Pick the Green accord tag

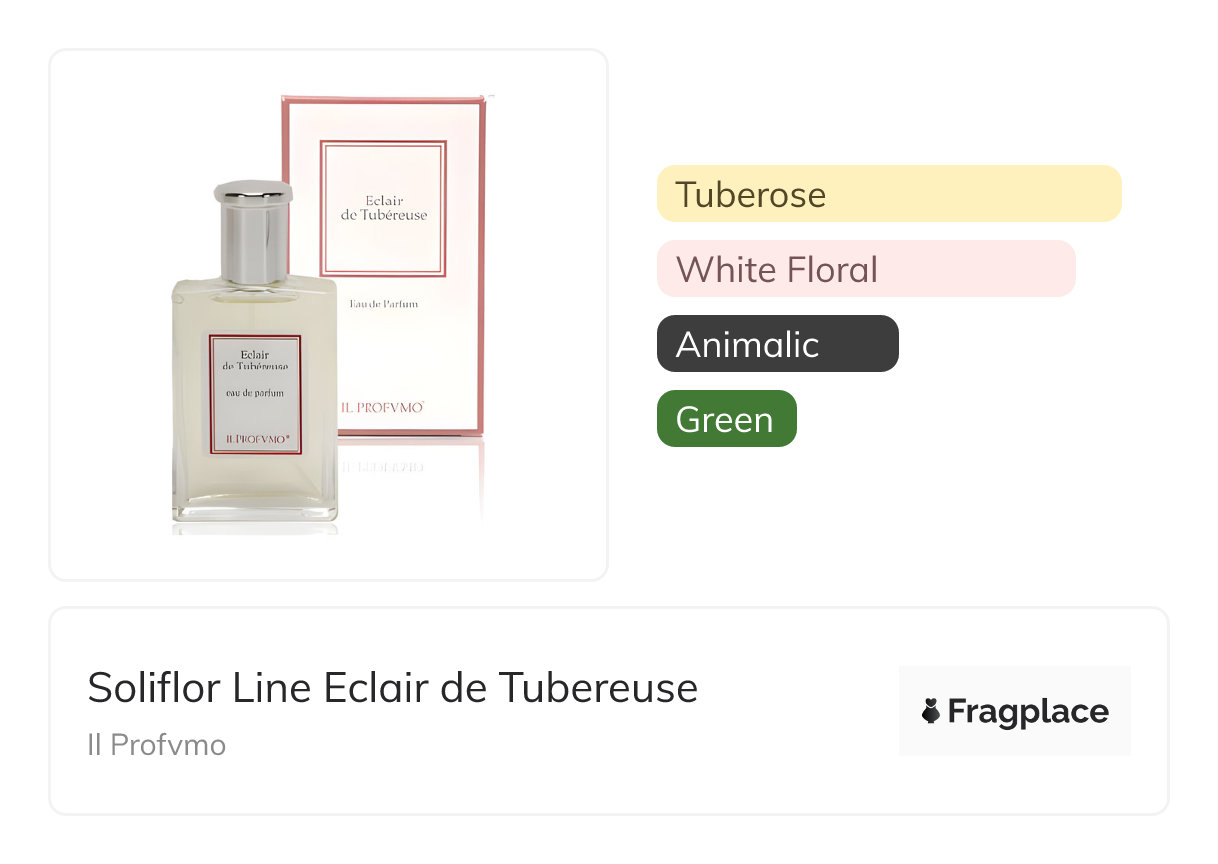point(727,419)
